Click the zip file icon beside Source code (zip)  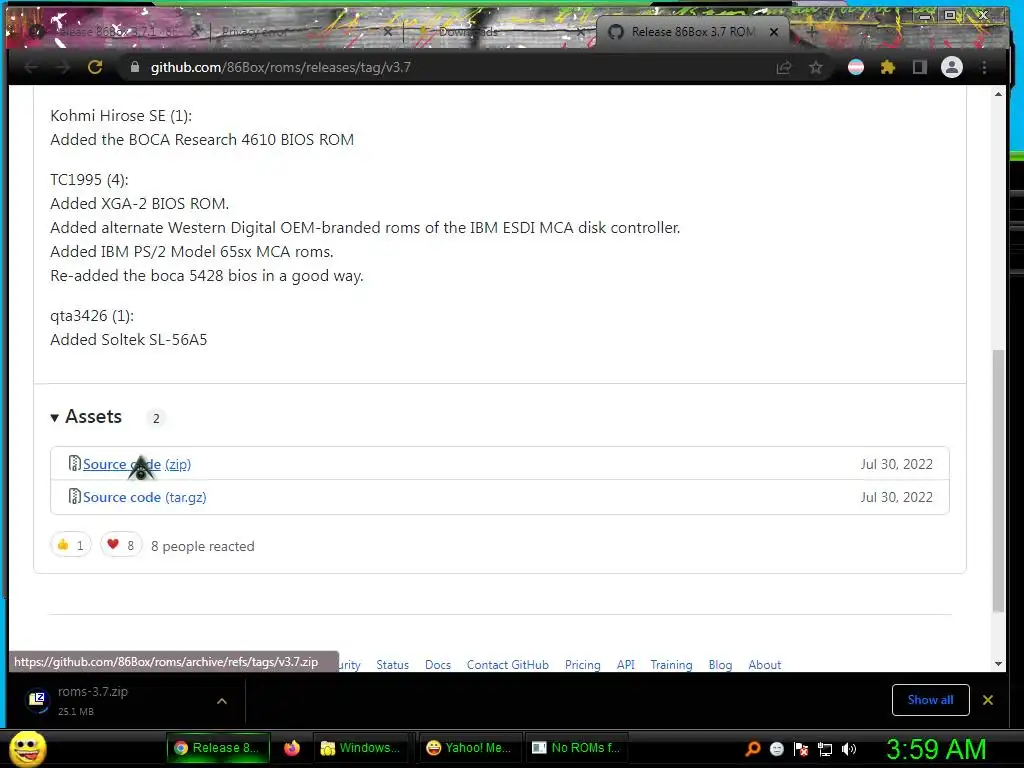(x=74, y=464)
